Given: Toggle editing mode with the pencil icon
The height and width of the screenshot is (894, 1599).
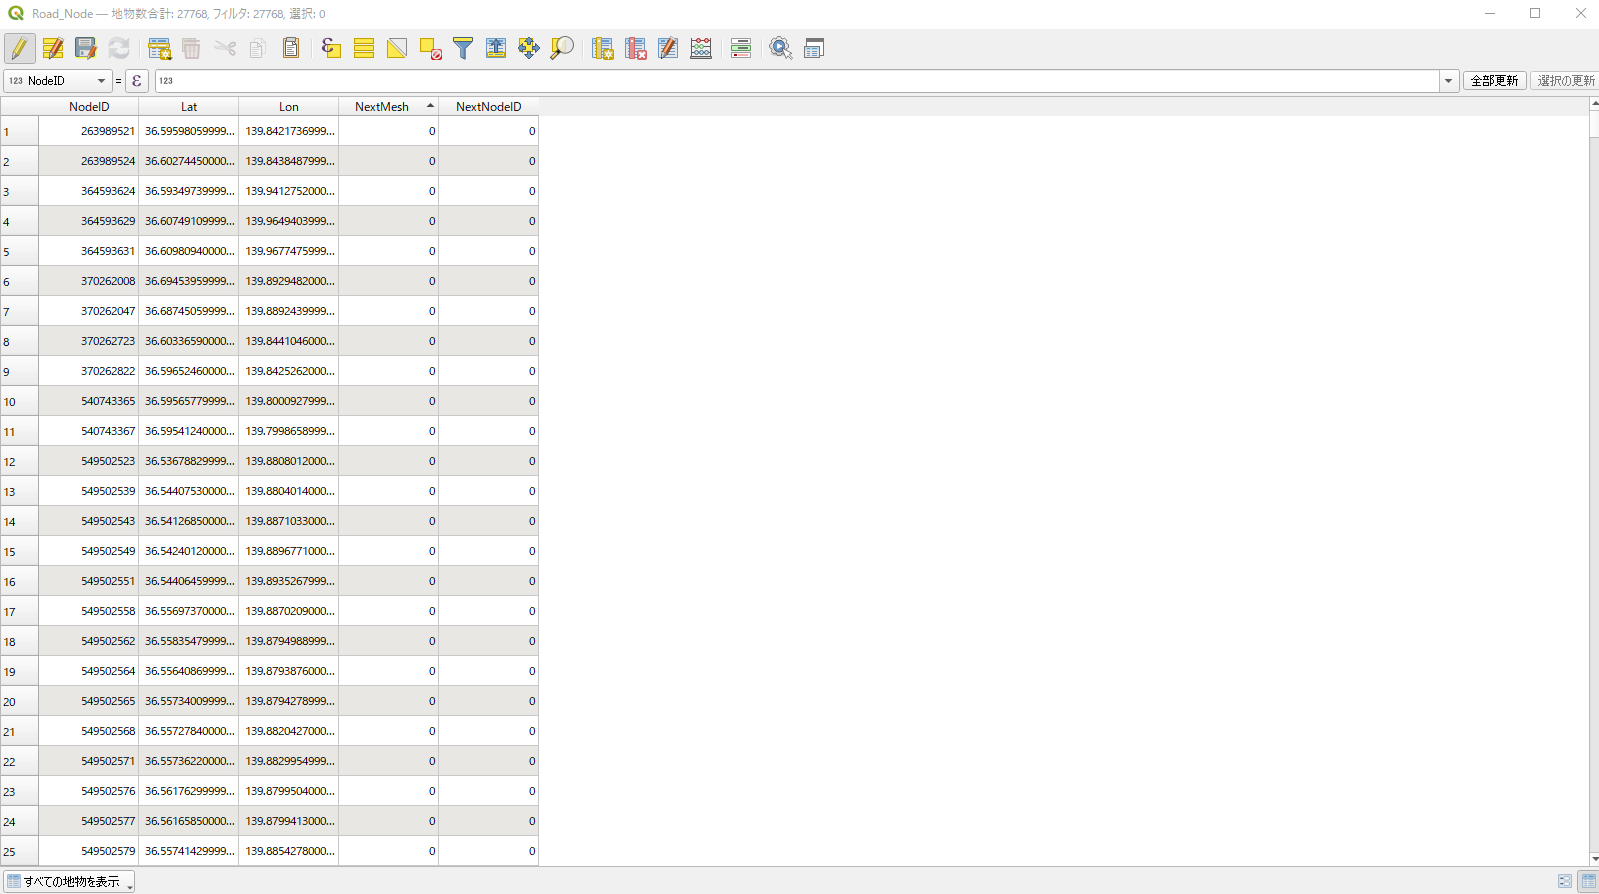Looking at the screenshot, I should pos(20,48).
